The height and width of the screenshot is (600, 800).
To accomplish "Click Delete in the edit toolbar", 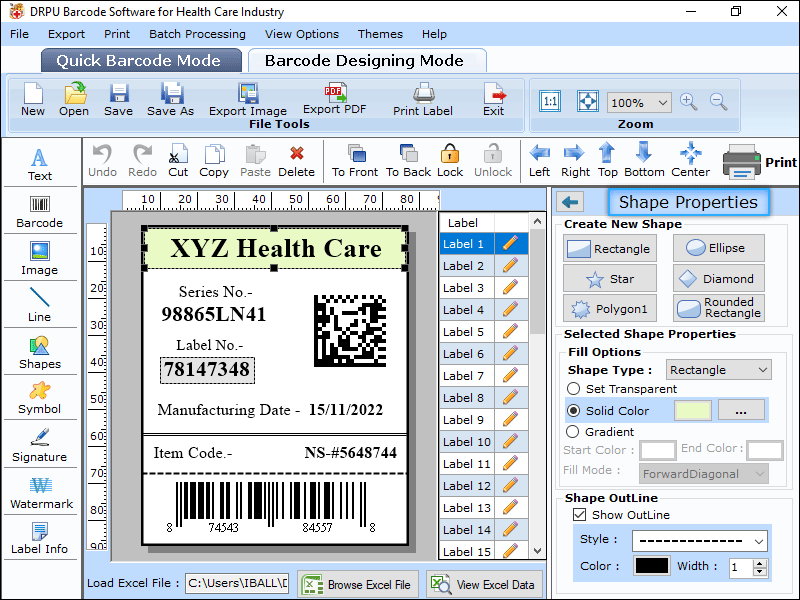I will point(296,161).
